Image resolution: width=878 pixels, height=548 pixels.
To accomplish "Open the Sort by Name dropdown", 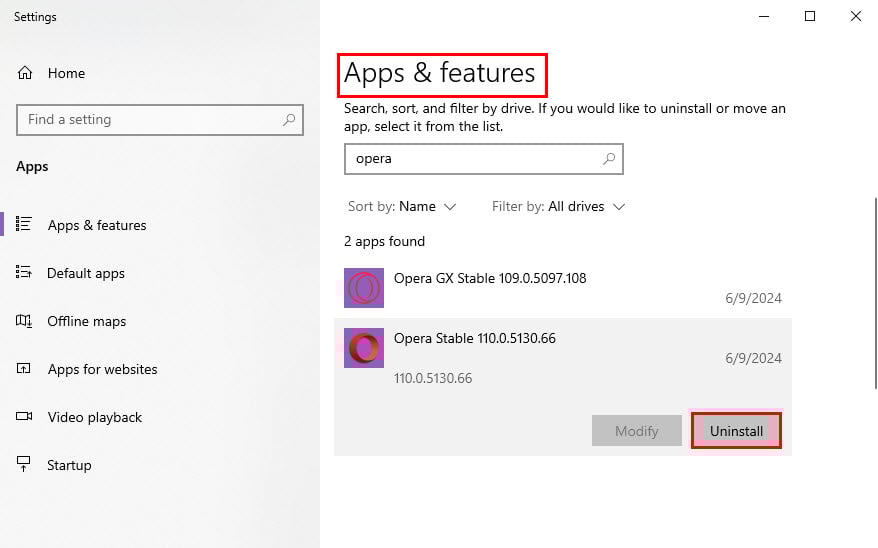I will click(402, 207).
